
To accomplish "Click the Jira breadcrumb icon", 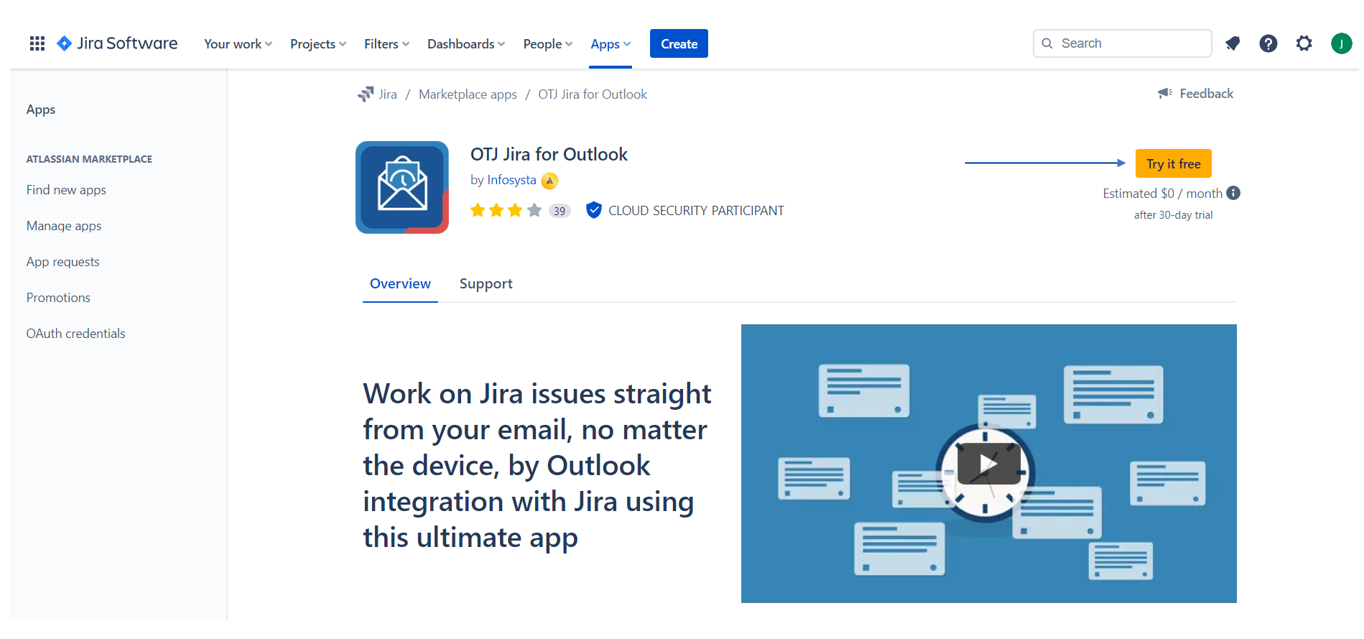I will coord(366,94).
